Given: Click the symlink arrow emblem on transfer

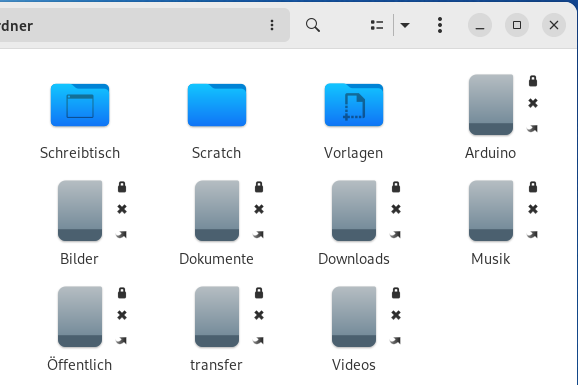Looking at the screenshot, I should [258, 340].
